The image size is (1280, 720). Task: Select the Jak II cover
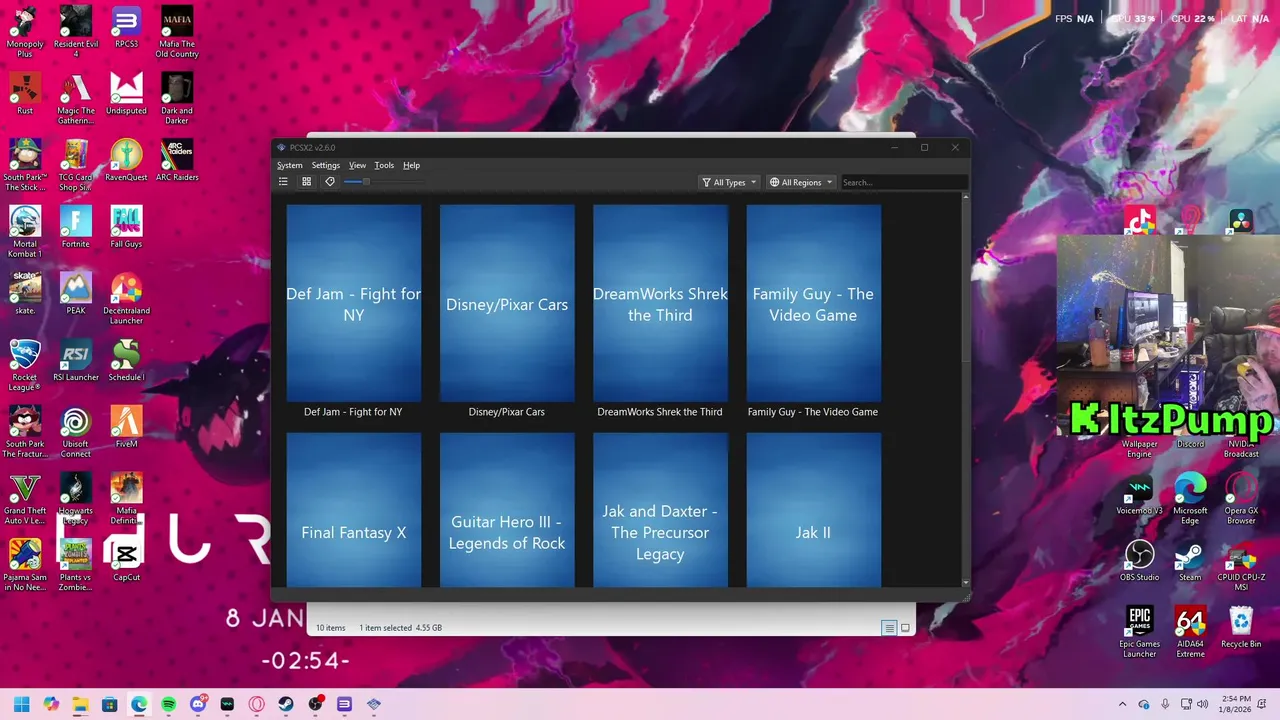[813, 510]
